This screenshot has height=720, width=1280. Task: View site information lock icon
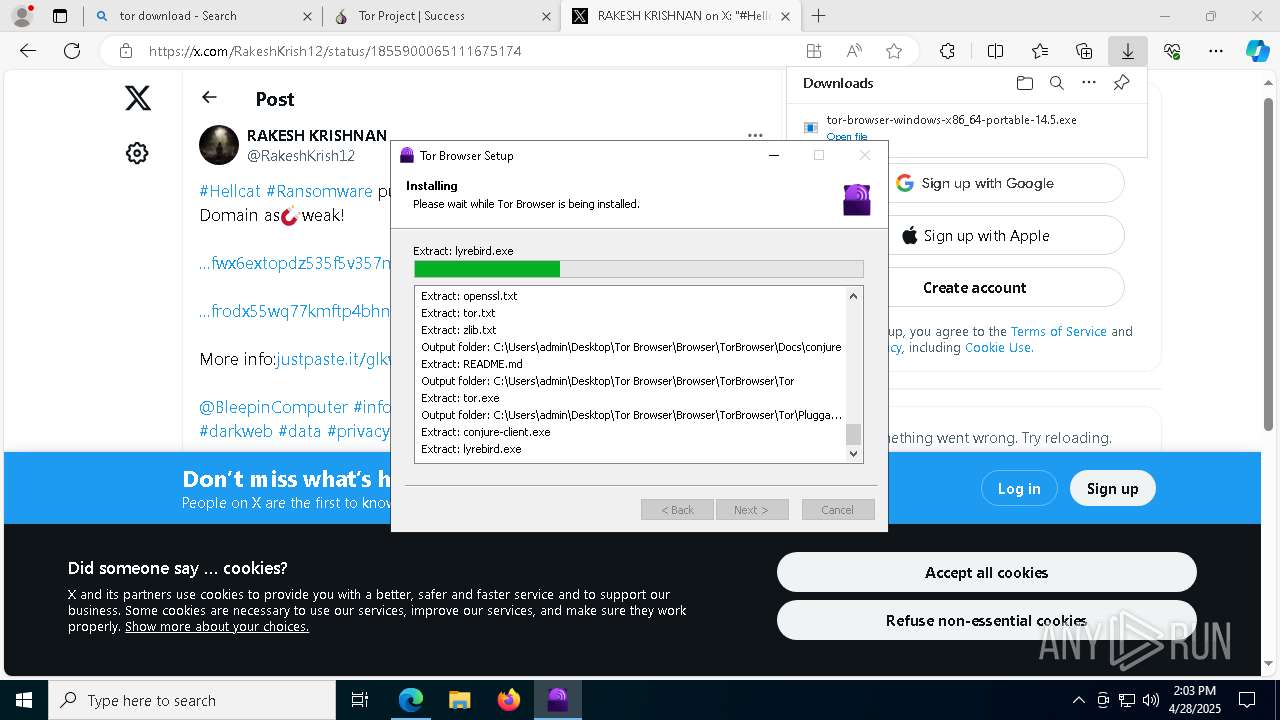125,51
